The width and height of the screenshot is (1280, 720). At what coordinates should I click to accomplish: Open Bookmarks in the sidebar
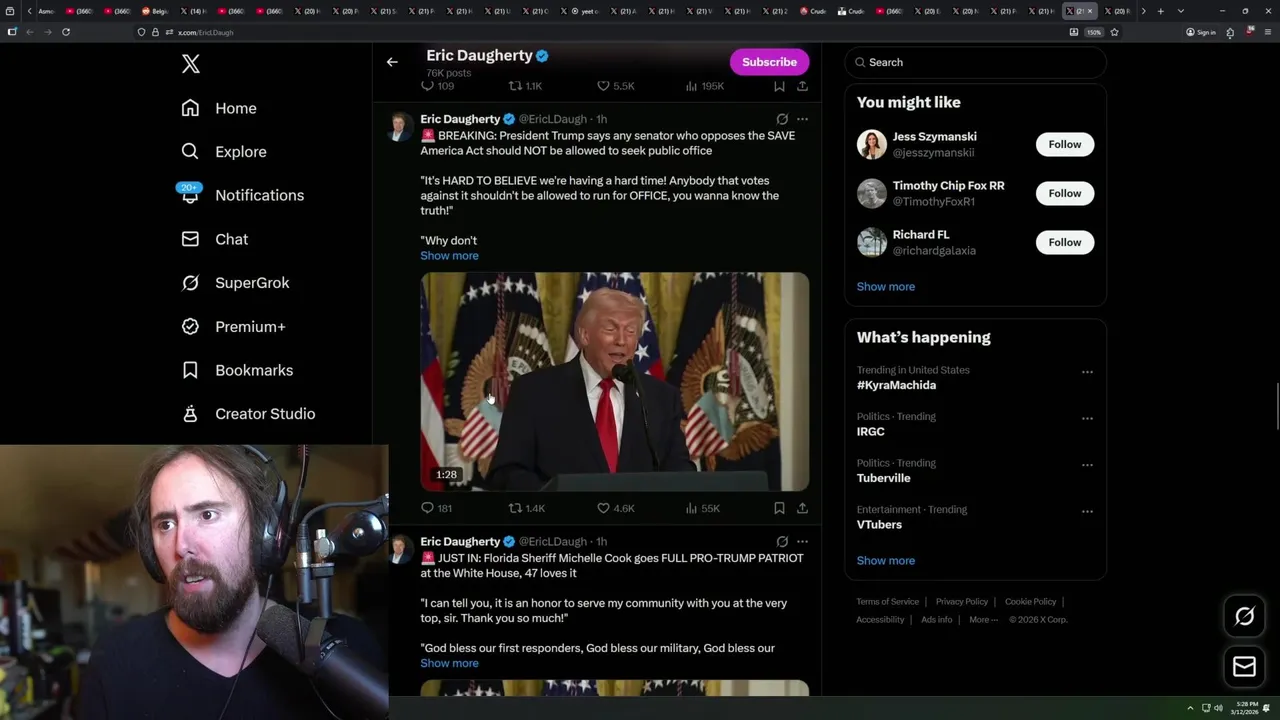[x=237, y=370]
